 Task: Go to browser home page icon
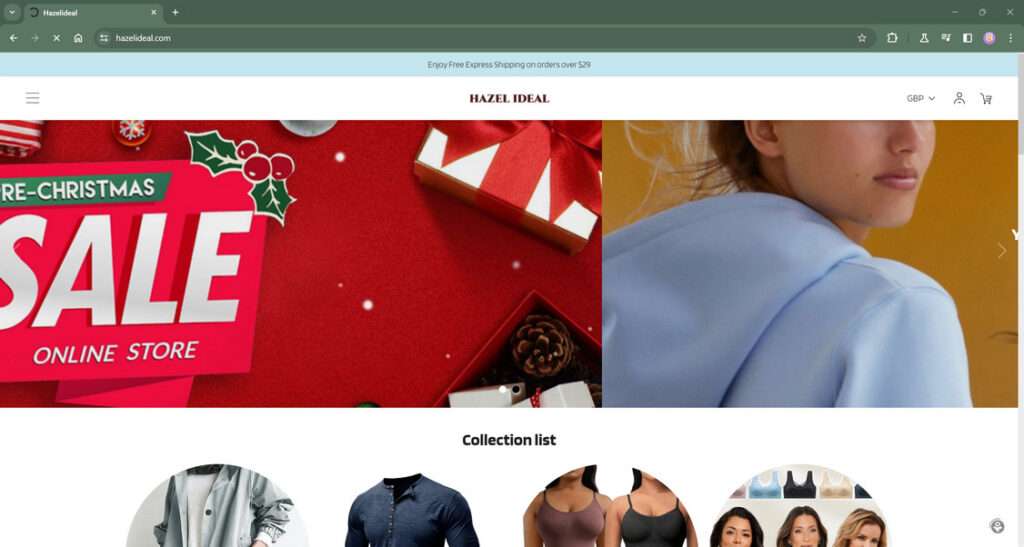78,38
